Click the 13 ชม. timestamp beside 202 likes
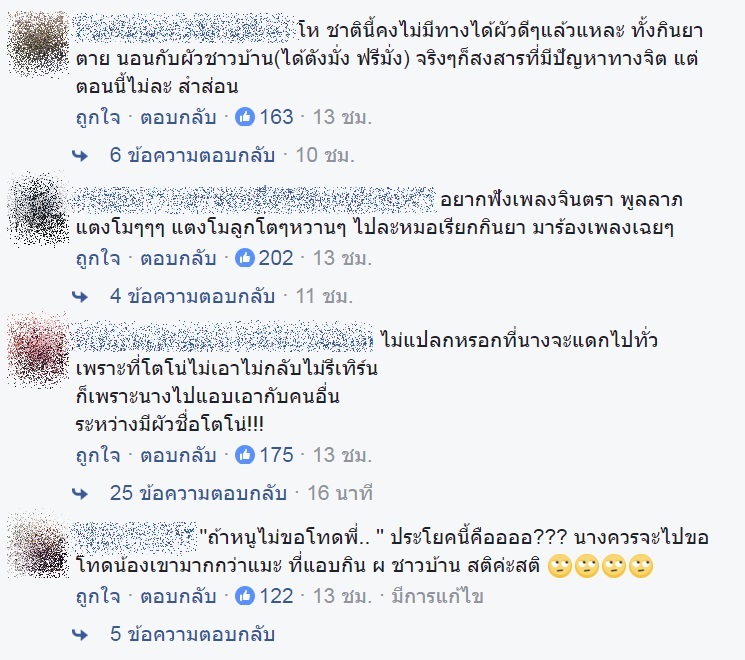 (x=342, y=258)
